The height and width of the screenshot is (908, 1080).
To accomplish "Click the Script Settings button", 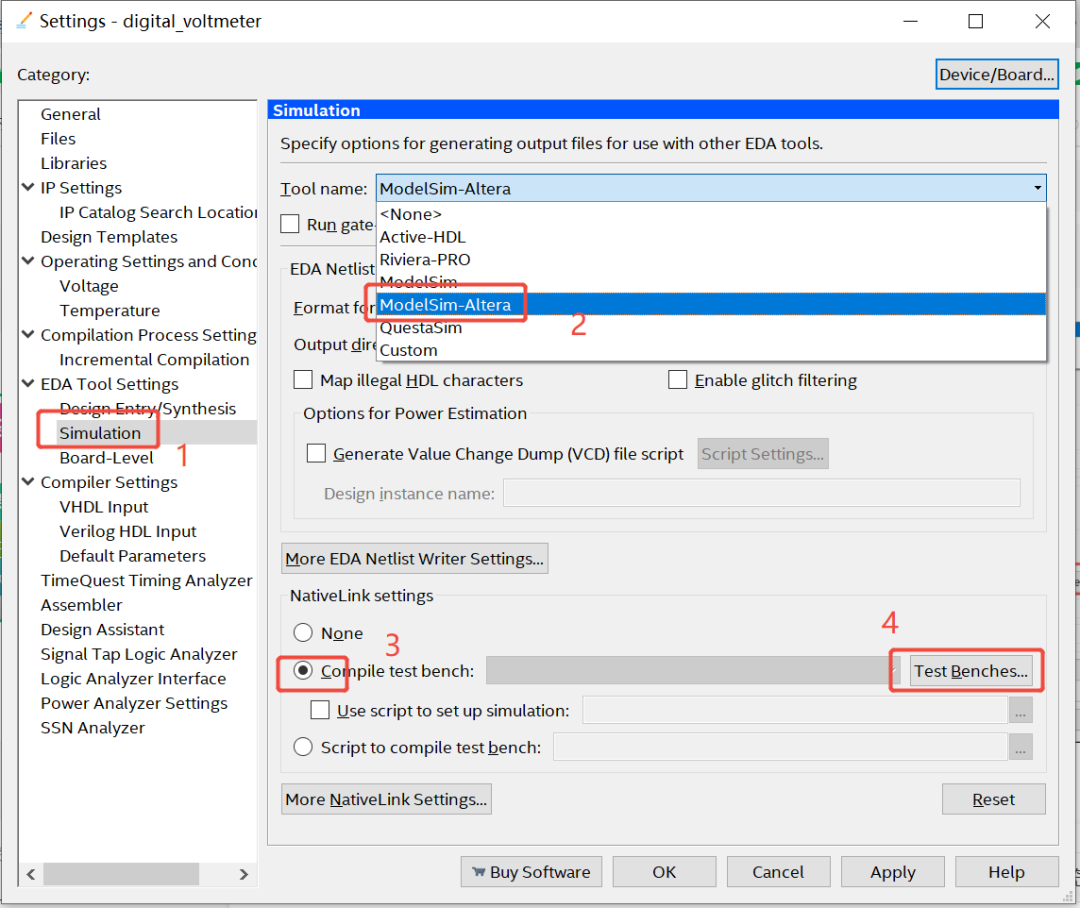I will [x=762, y=453].
